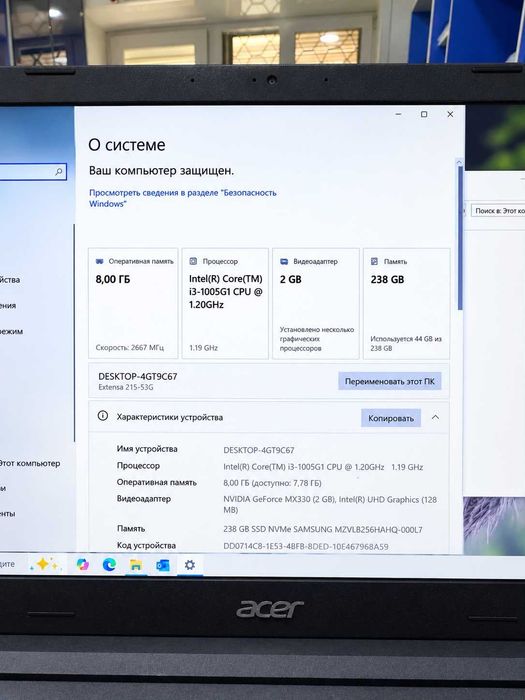This screenshot has height=700, width=525.
Task: Select the 2 GB video adapter card
Action: pyautogui.click(x=316, y=304)
